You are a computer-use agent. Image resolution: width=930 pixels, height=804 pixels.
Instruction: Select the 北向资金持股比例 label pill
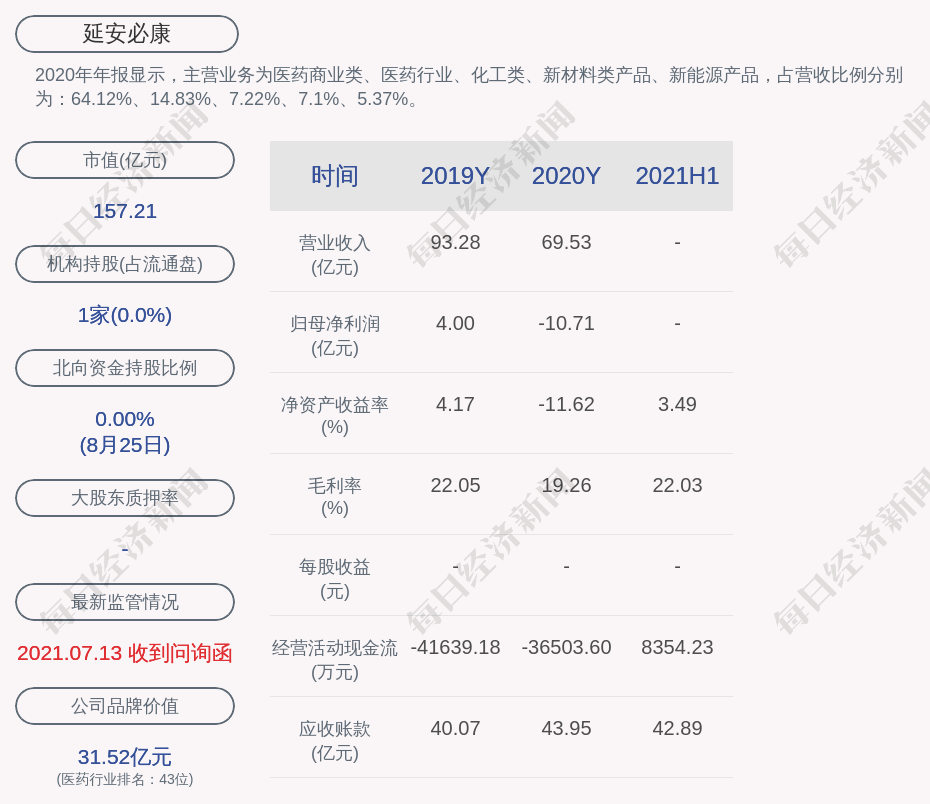[x=125, y=368]
